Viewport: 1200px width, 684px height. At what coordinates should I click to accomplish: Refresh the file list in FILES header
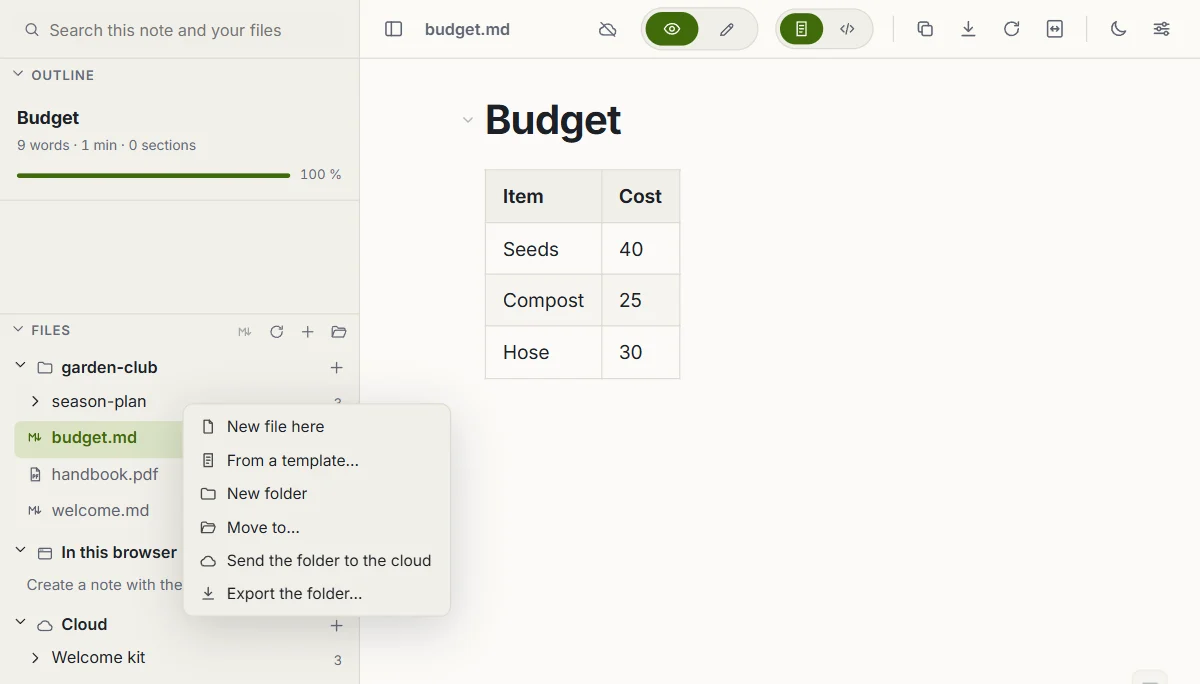(x=277, y=331)
